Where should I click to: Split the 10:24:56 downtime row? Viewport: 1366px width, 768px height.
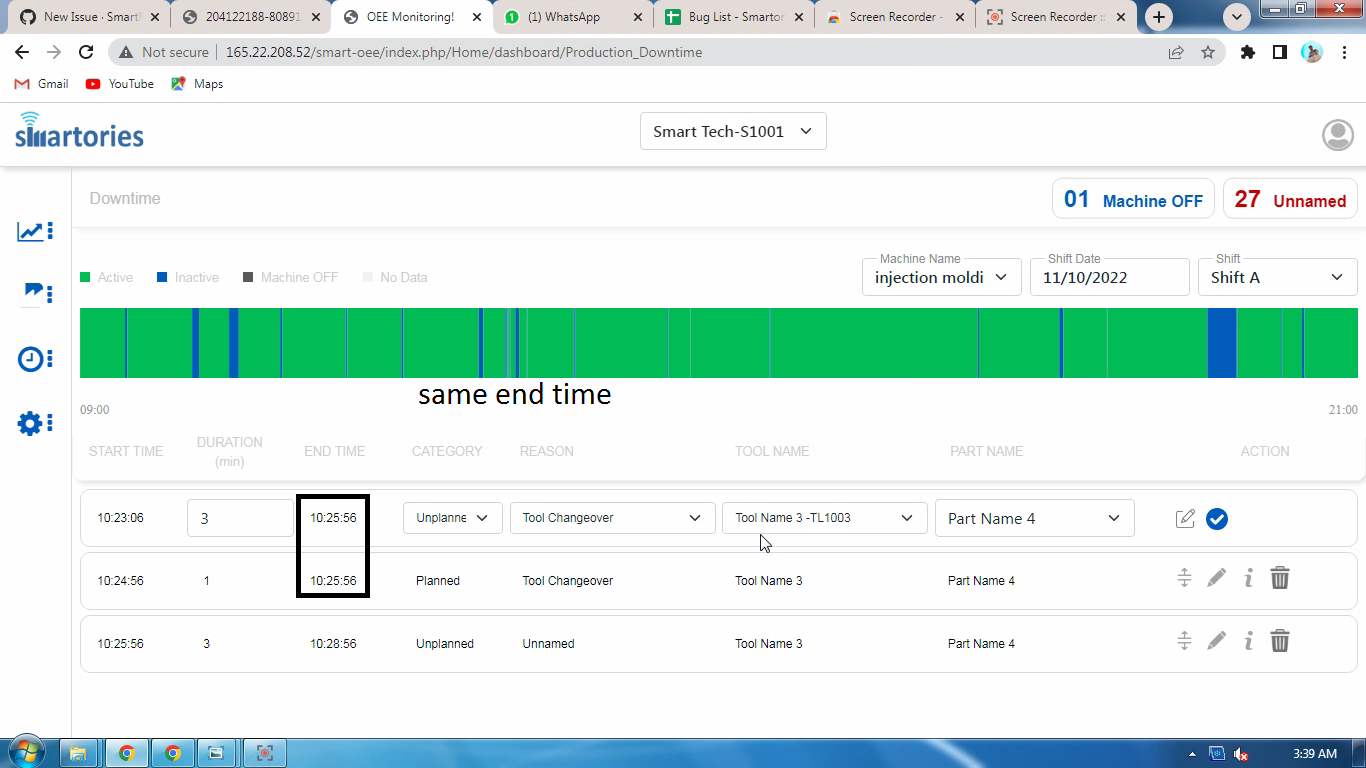point(1184,578)
